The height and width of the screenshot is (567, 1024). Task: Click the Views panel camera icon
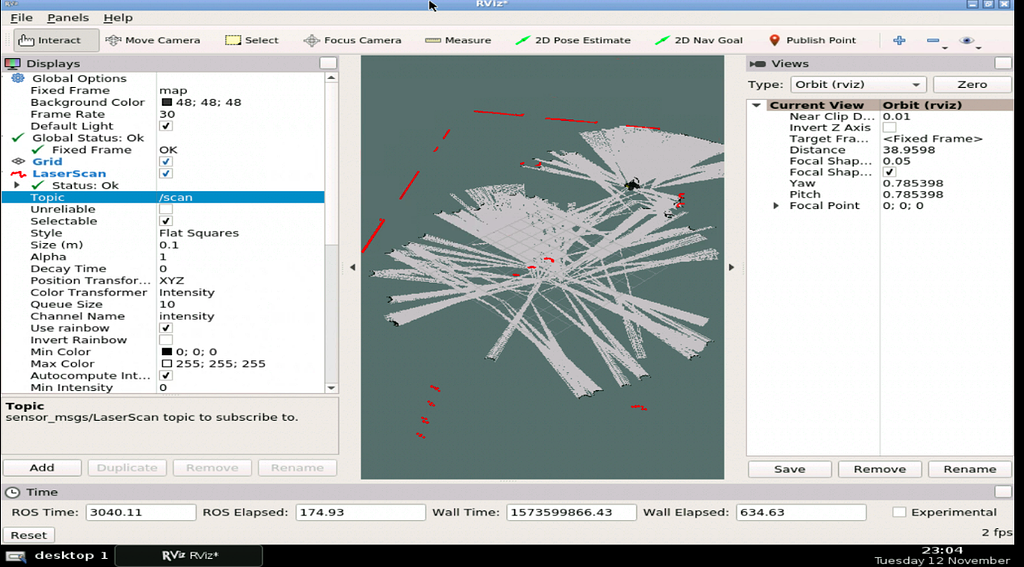click(x=758, y=63)
